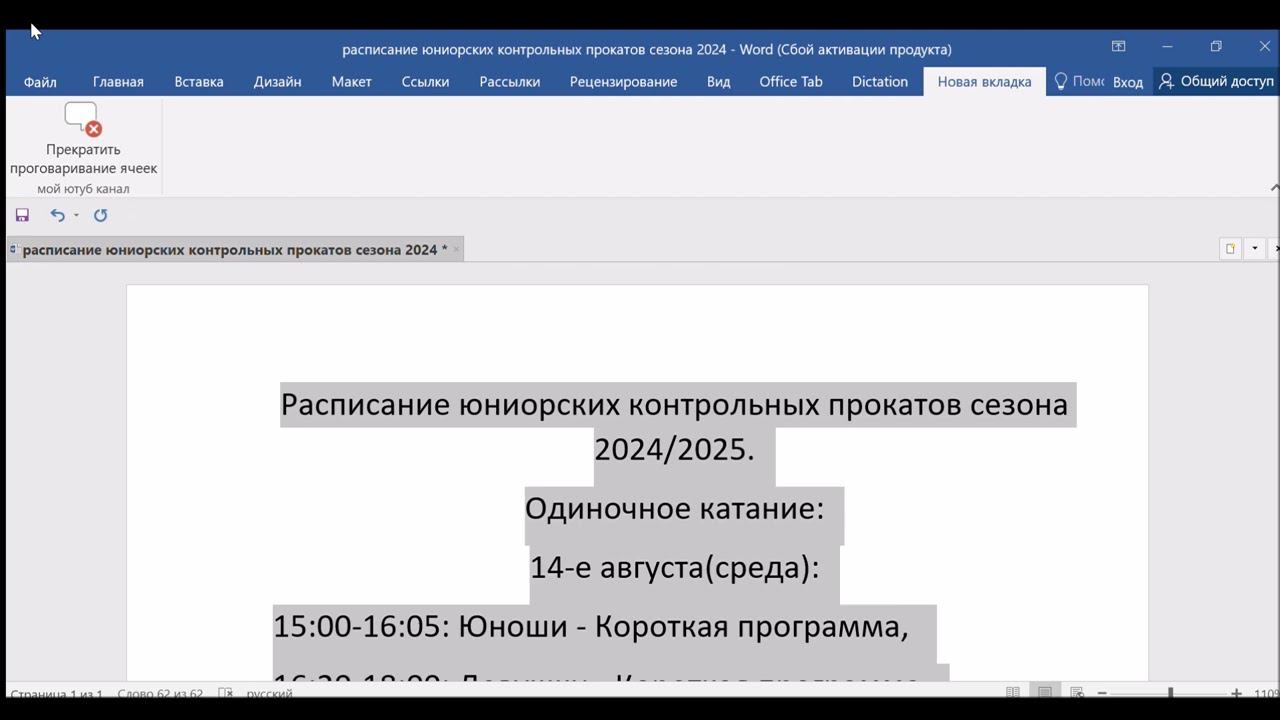The height and width of the screenshot is (720, 1280).
Task: Click the proofing check icon in status bar
Action: click(226, 693)
